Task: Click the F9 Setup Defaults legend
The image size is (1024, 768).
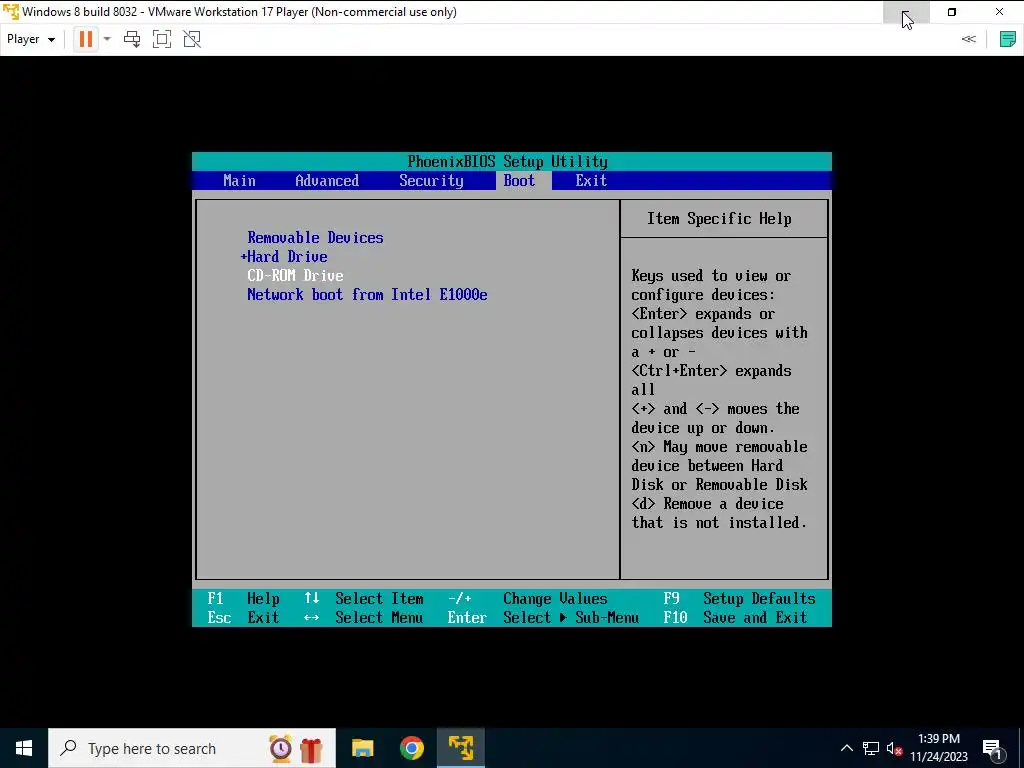Action: [x=739, y=598]
